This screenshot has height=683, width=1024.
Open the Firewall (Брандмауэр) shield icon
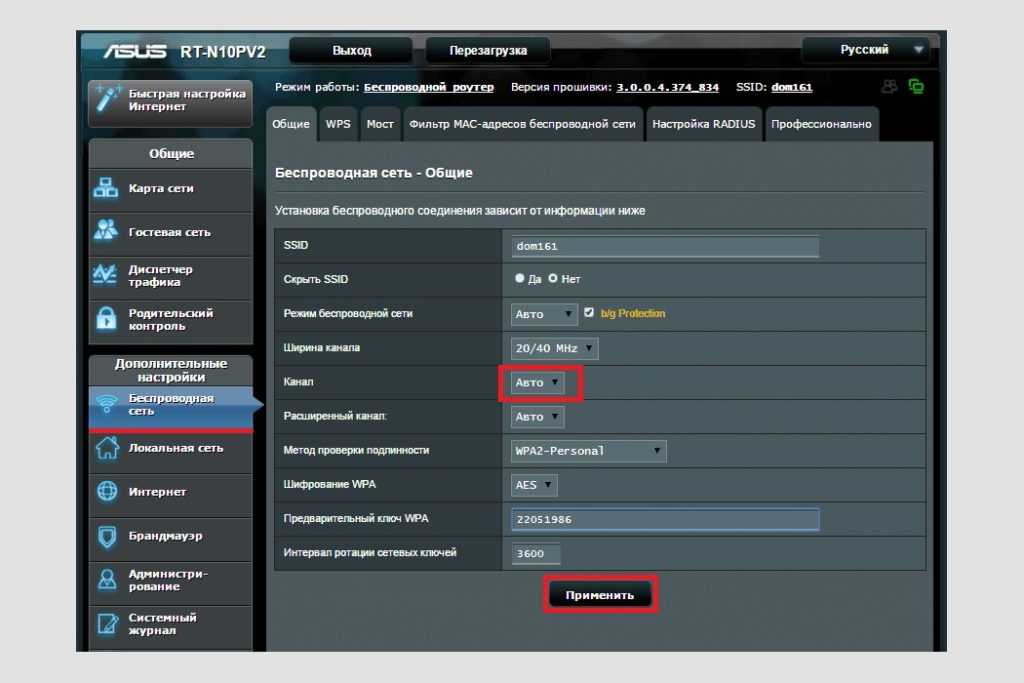(106, 536)
